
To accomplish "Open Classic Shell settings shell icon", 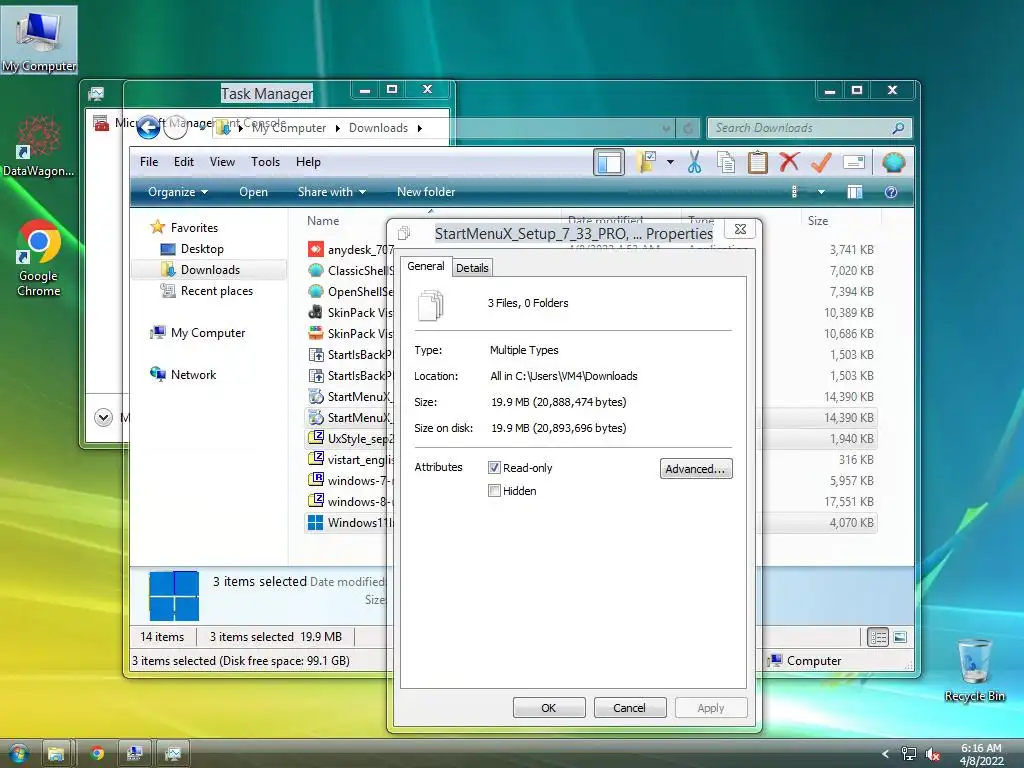I will click(x=893, y=162).
